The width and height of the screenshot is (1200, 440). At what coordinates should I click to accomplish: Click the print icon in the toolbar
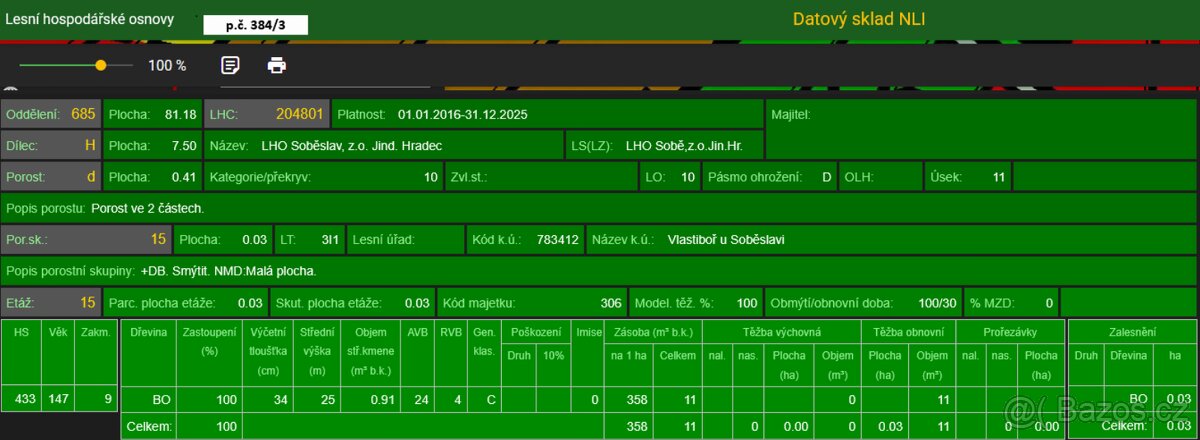pos(277,65)
